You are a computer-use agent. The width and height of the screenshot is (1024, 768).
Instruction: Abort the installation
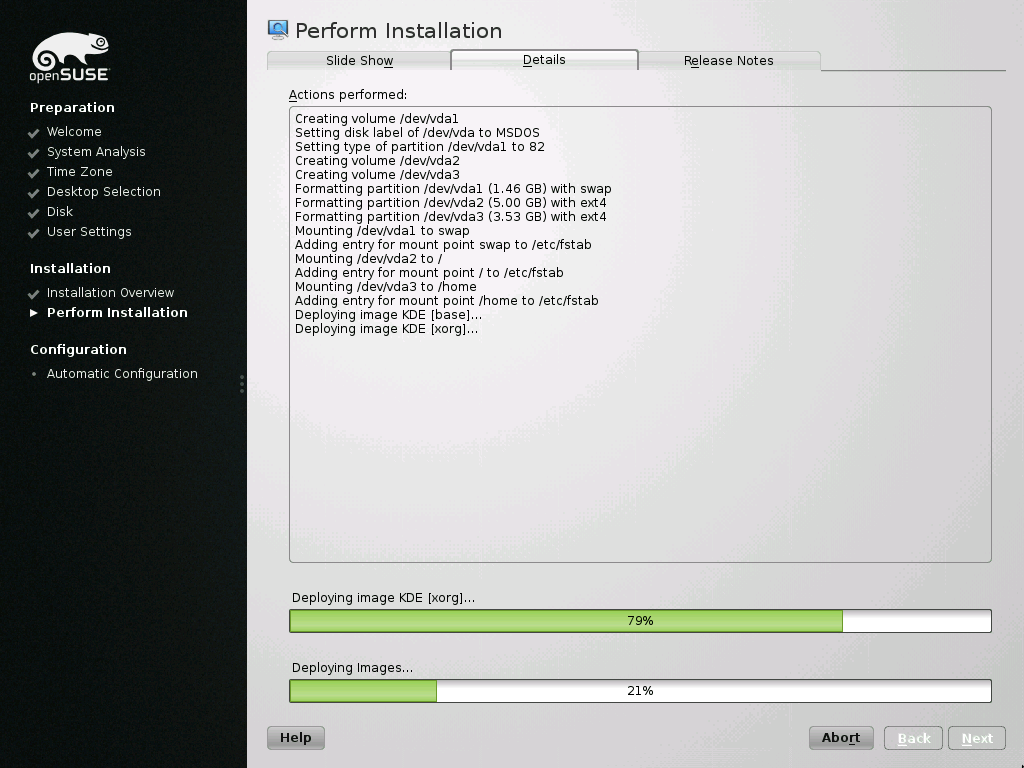(x=841, y=738)
